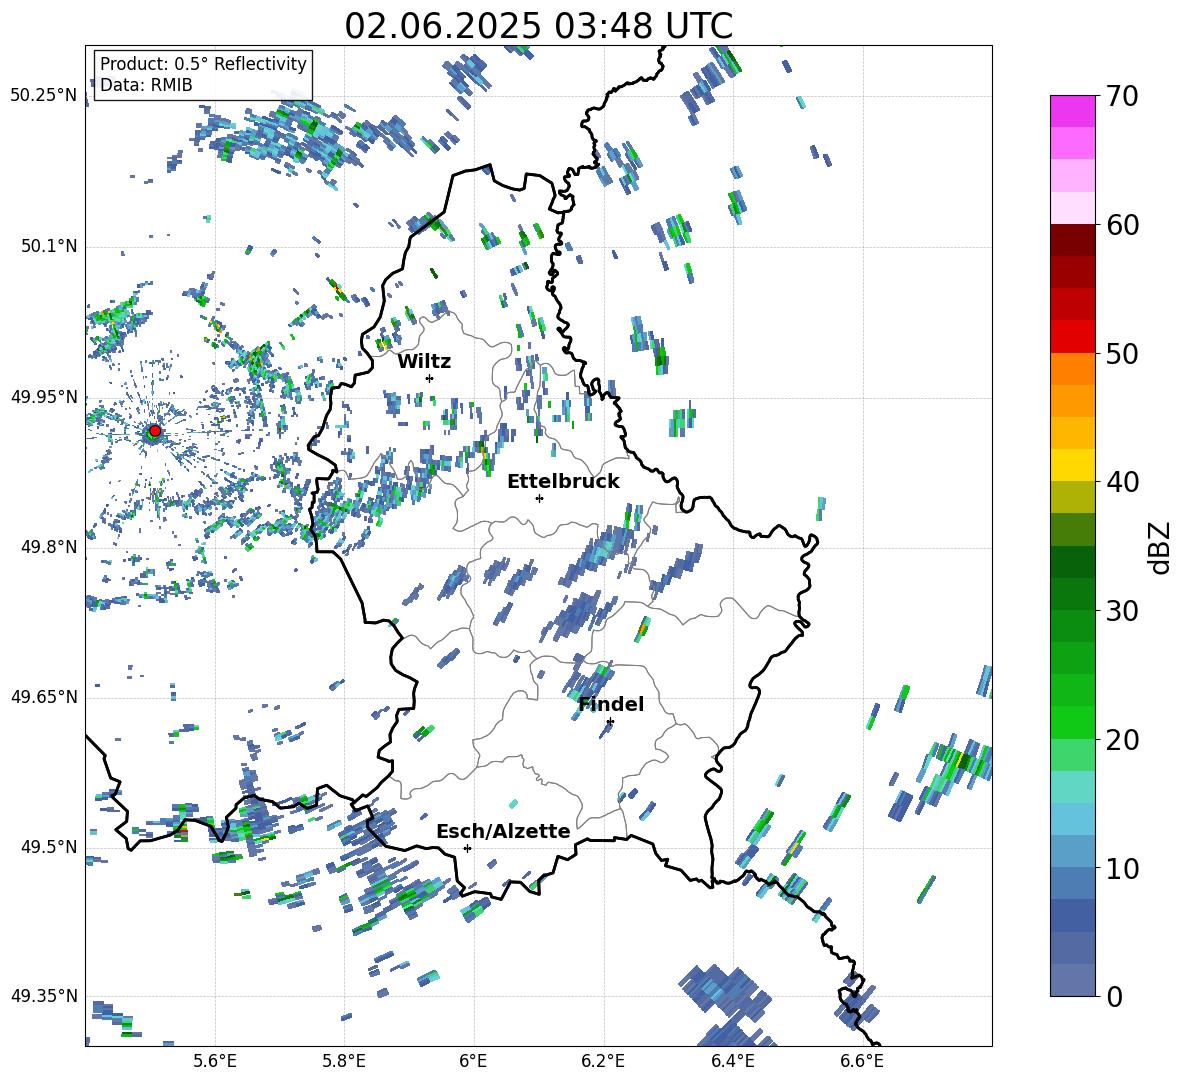Click the 49.35°N latitude label

coord(44,996)
